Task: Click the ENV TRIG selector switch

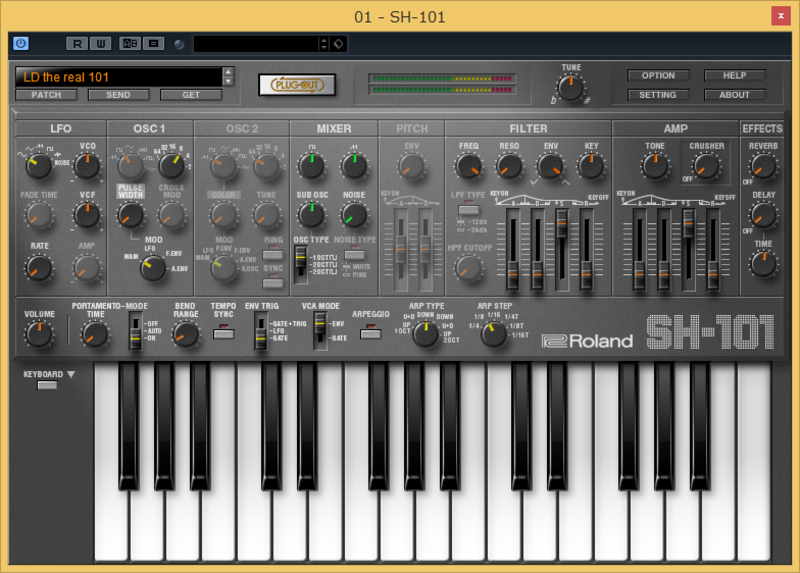Action: [260, 331]
